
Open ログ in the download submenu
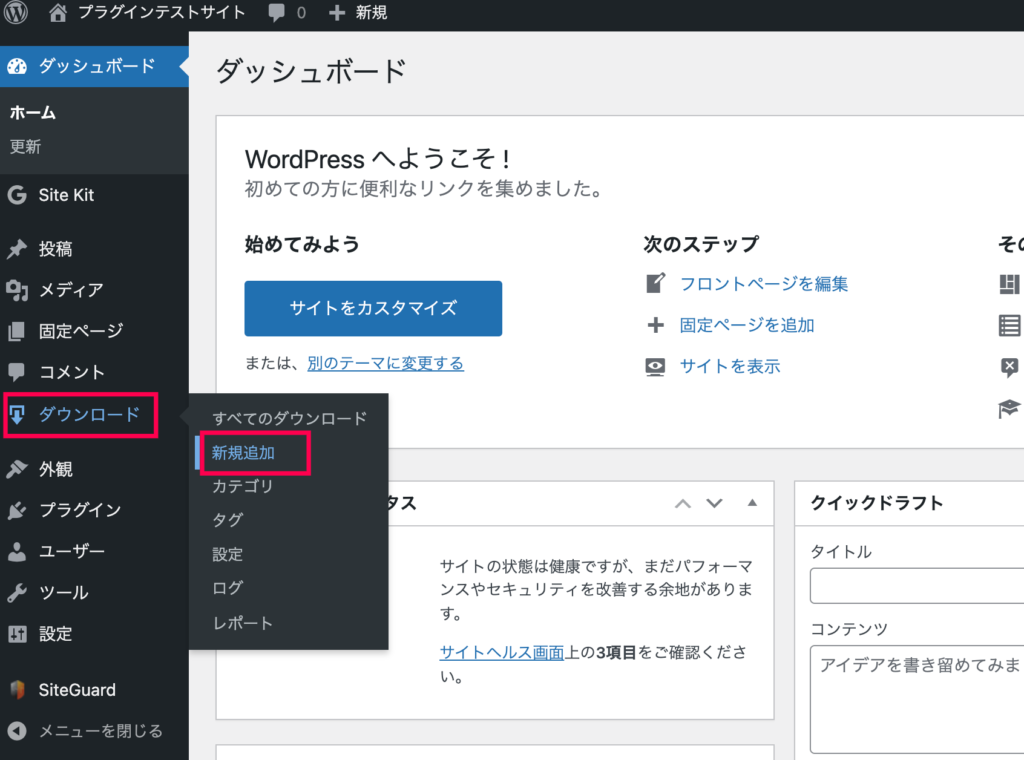point(228,588)
